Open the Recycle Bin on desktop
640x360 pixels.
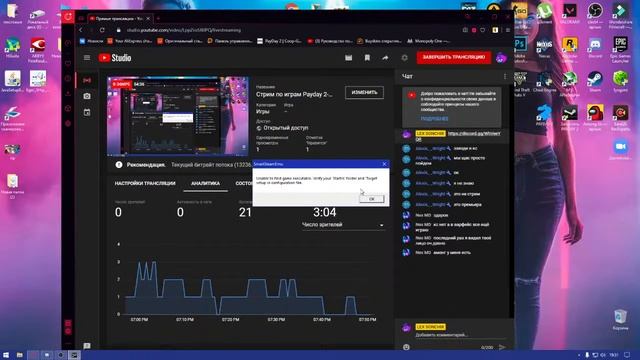coord(620,320)
